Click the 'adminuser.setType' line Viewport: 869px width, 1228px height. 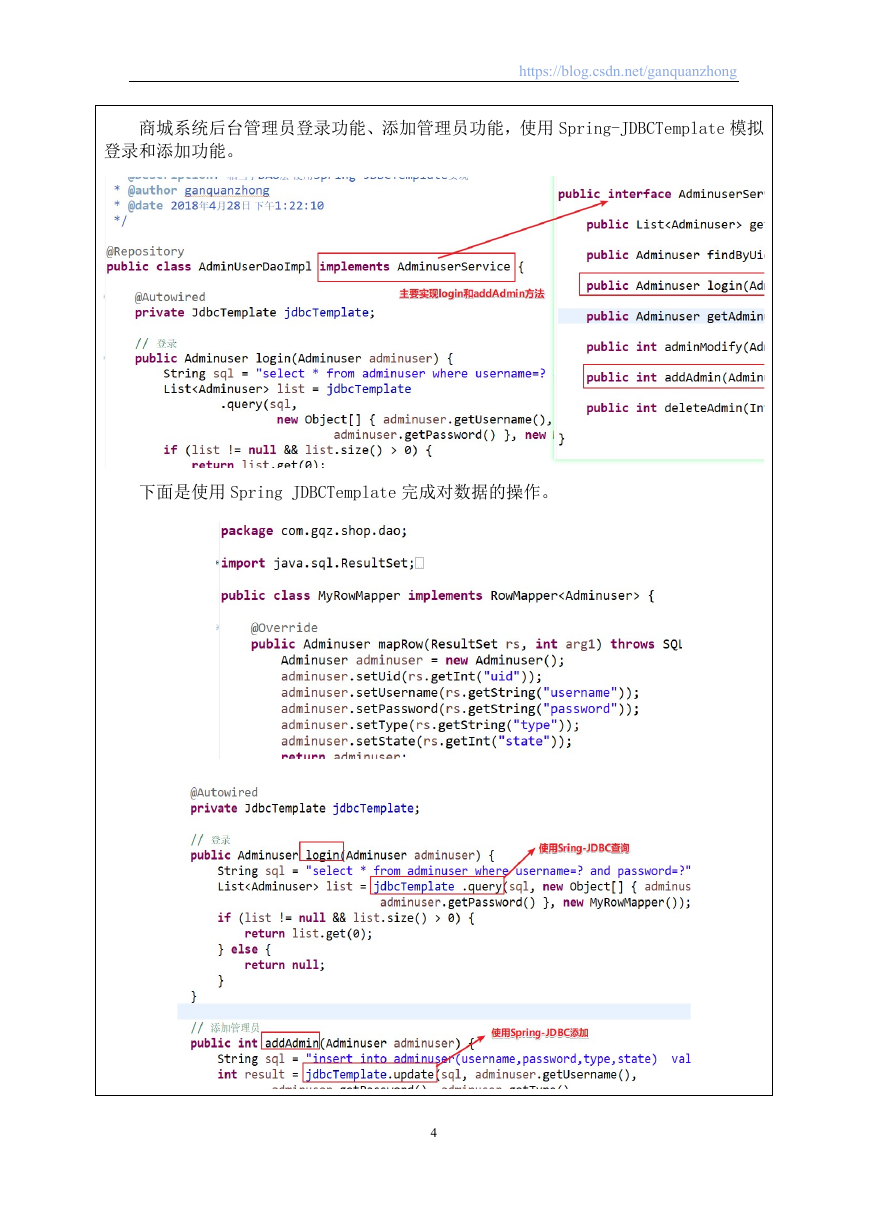(x=430, y=725)
